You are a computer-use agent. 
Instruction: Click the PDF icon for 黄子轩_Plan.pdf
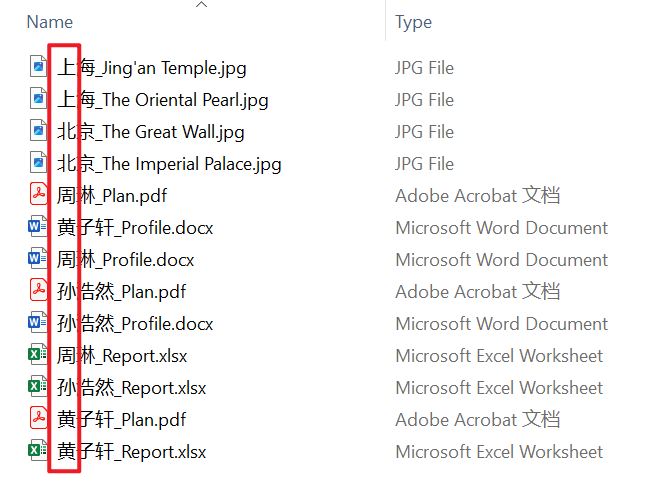(x=38, y=420)
